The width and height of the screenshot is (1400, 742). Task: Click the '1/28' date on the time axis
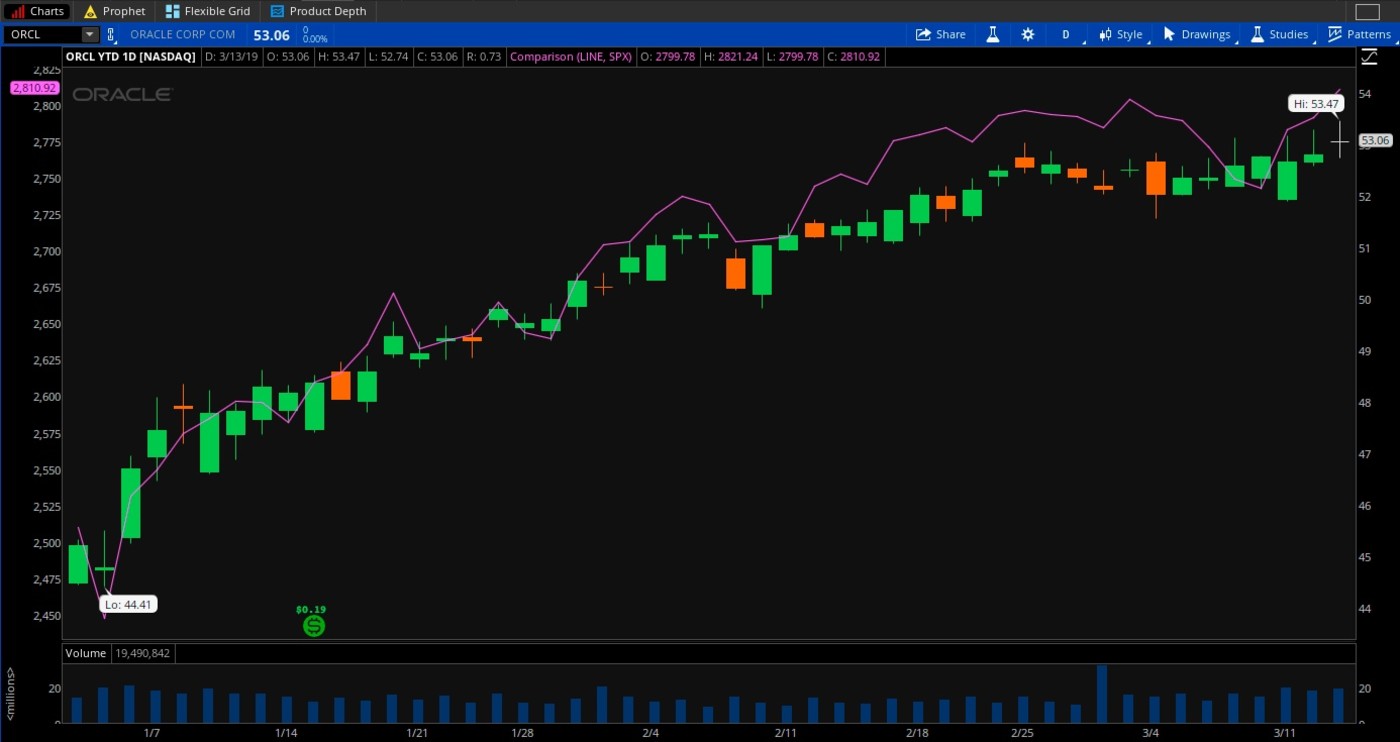pyautogui.click(x=522, y=733)
